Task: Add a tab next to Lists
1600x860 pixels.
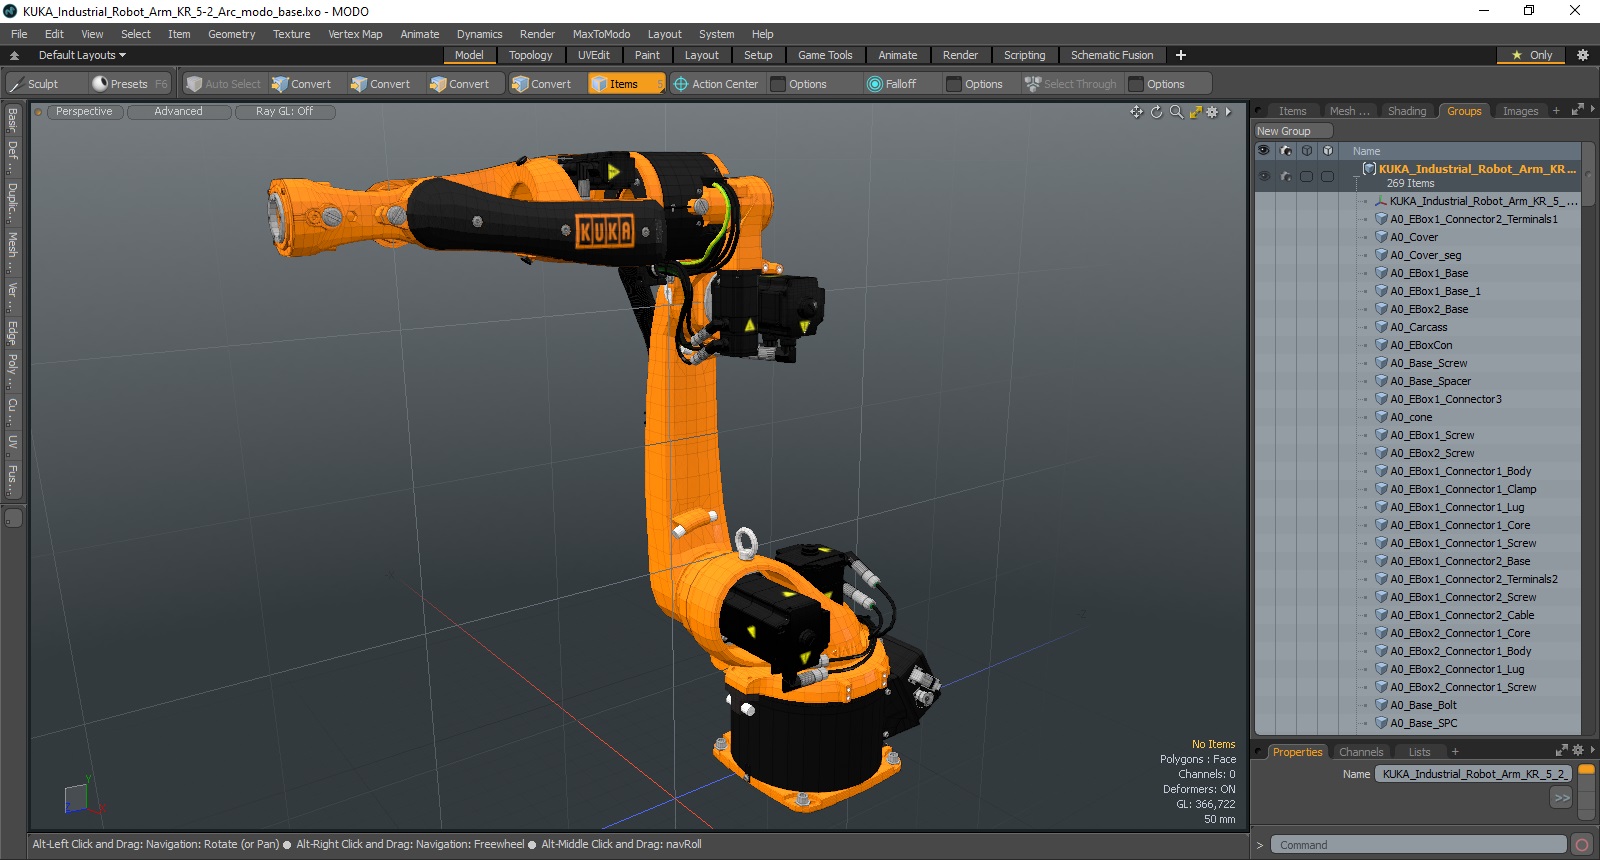Action: (1455, 752)
